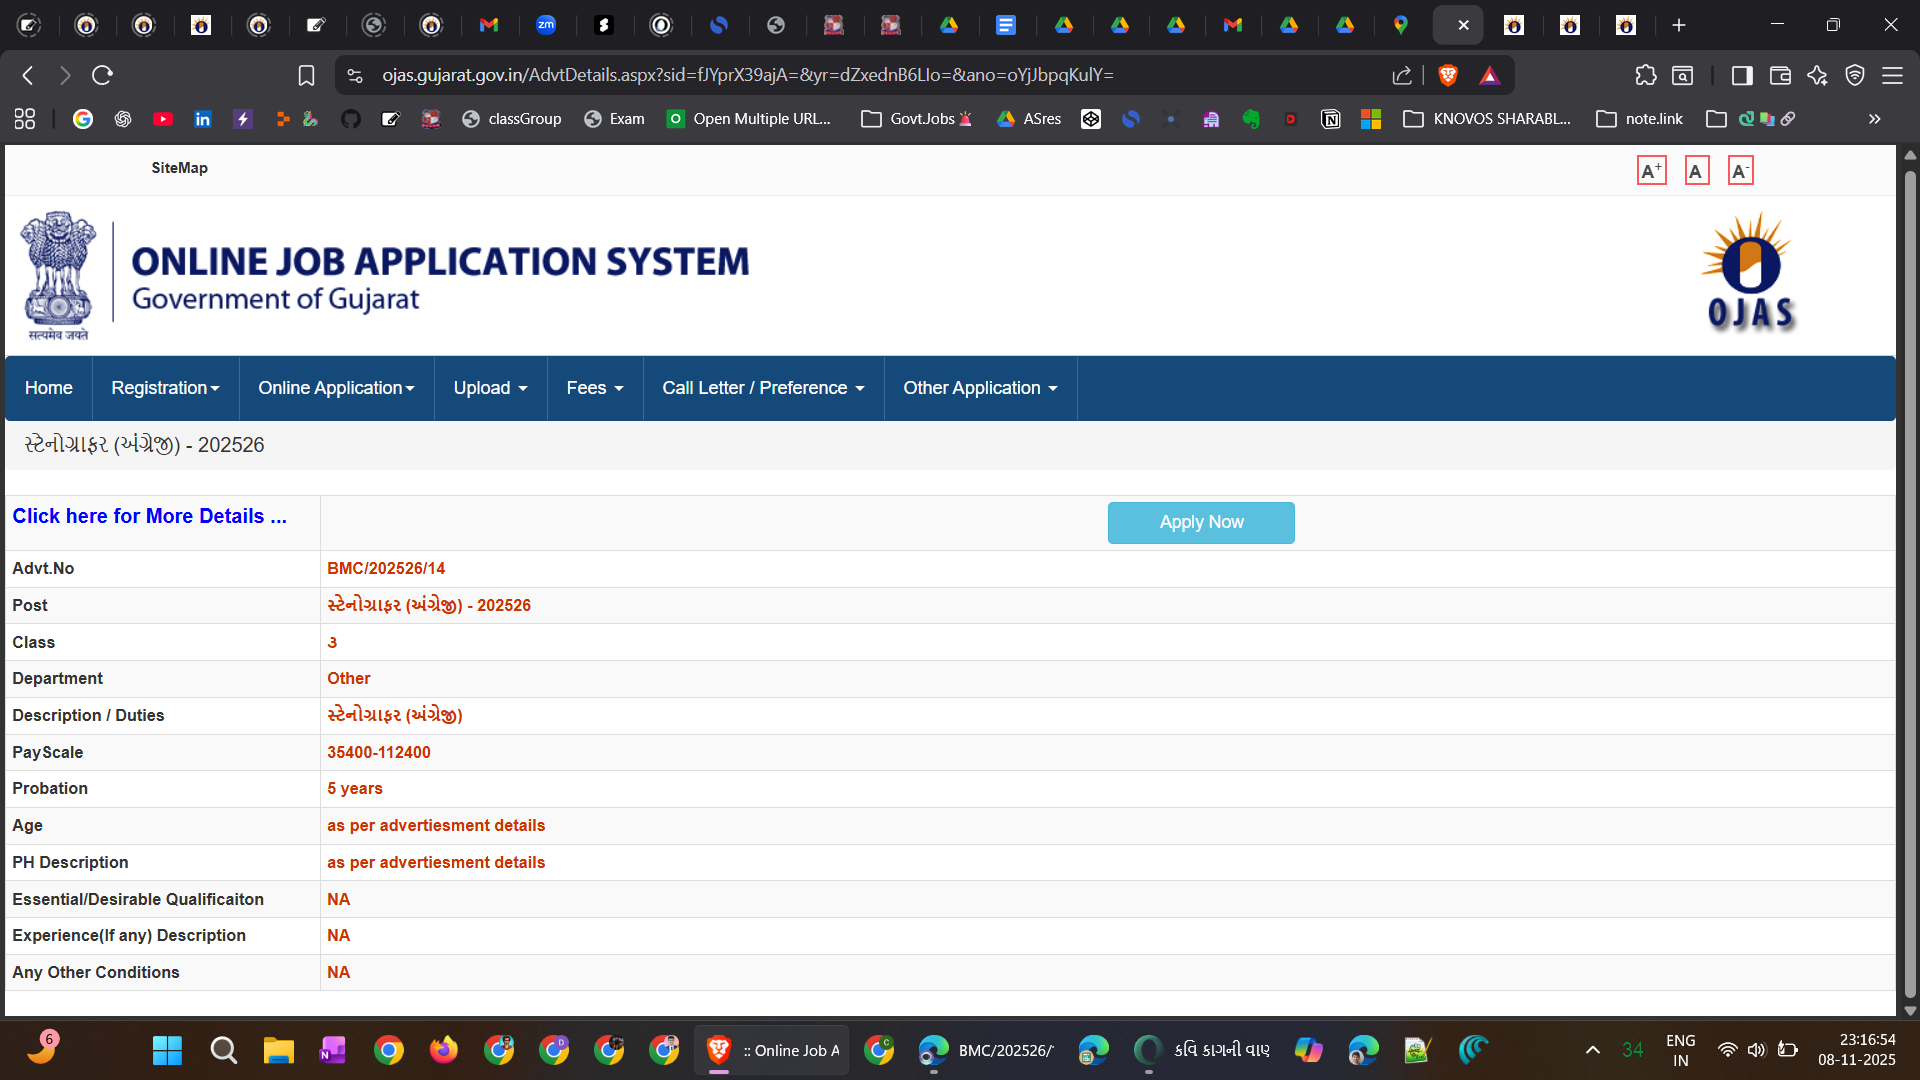Screen dimensions: 1920x1080
Task: Open the LinkedIn bookmark icon
Action: [203, 119]
